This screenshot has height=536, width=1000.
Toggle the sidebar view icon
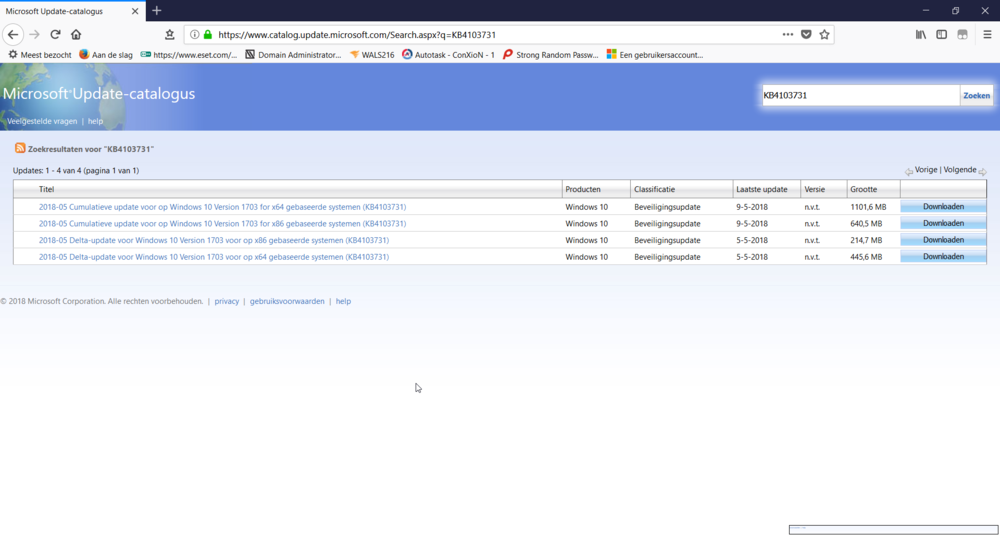[x=941, y=34]
